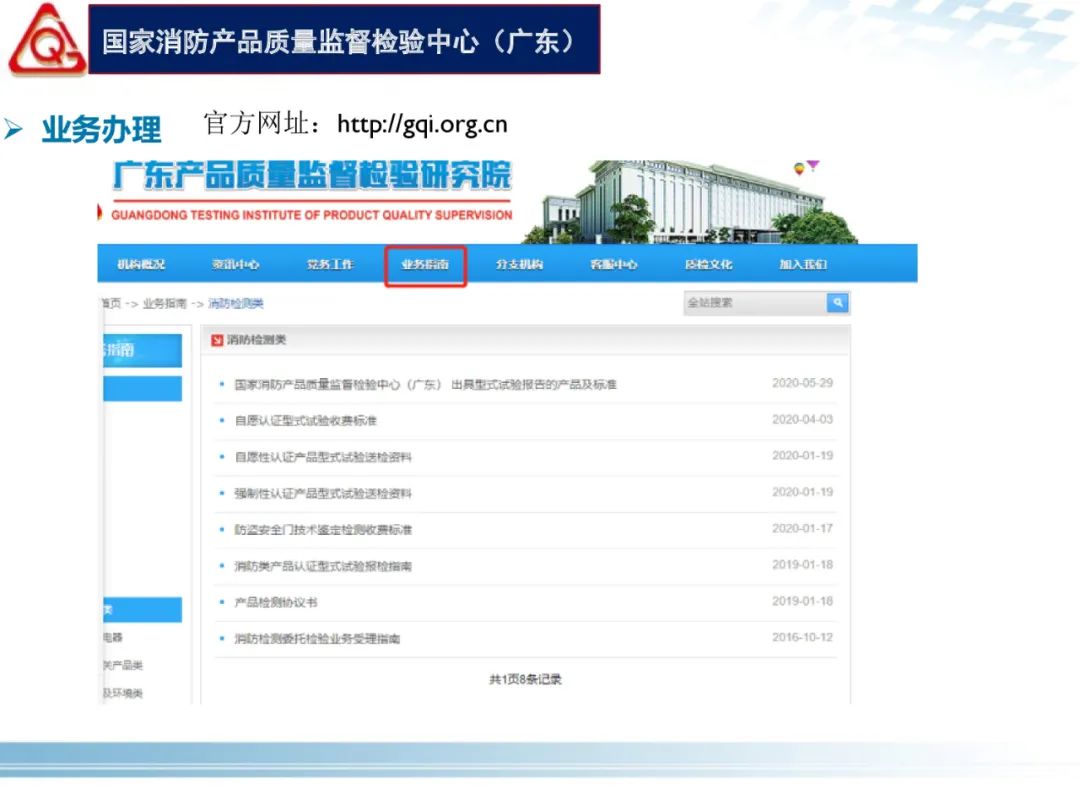Open the 自愿认证型式试验收费标准 article

[x=305, y=421]
